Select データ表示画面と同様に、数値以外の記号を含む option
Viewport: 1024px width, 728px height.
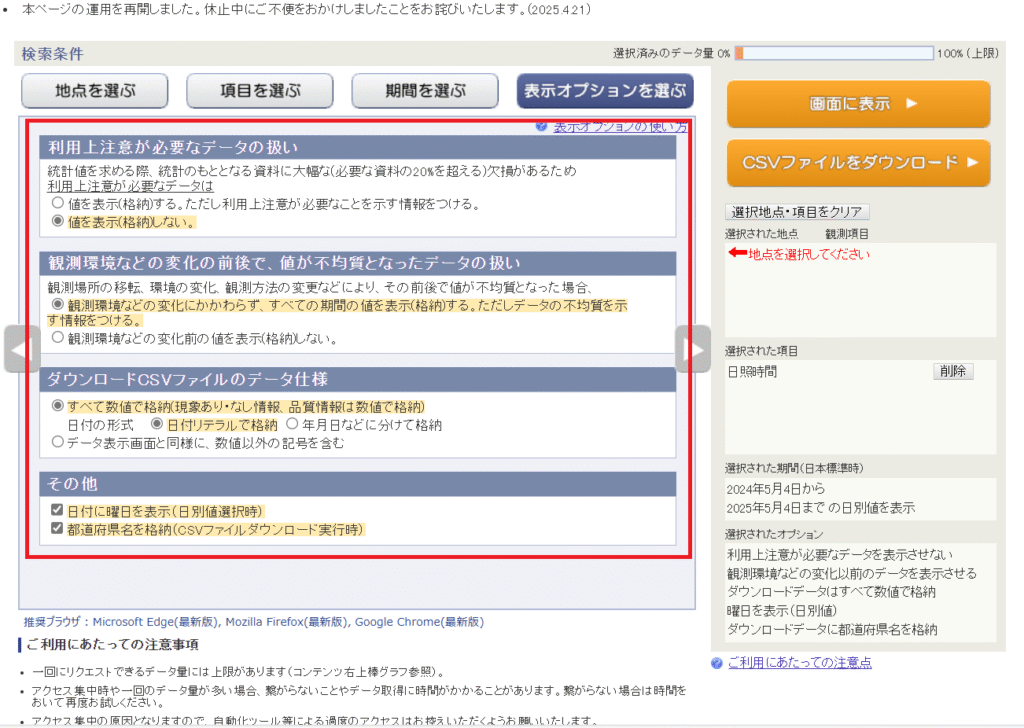tap(58, 441)
